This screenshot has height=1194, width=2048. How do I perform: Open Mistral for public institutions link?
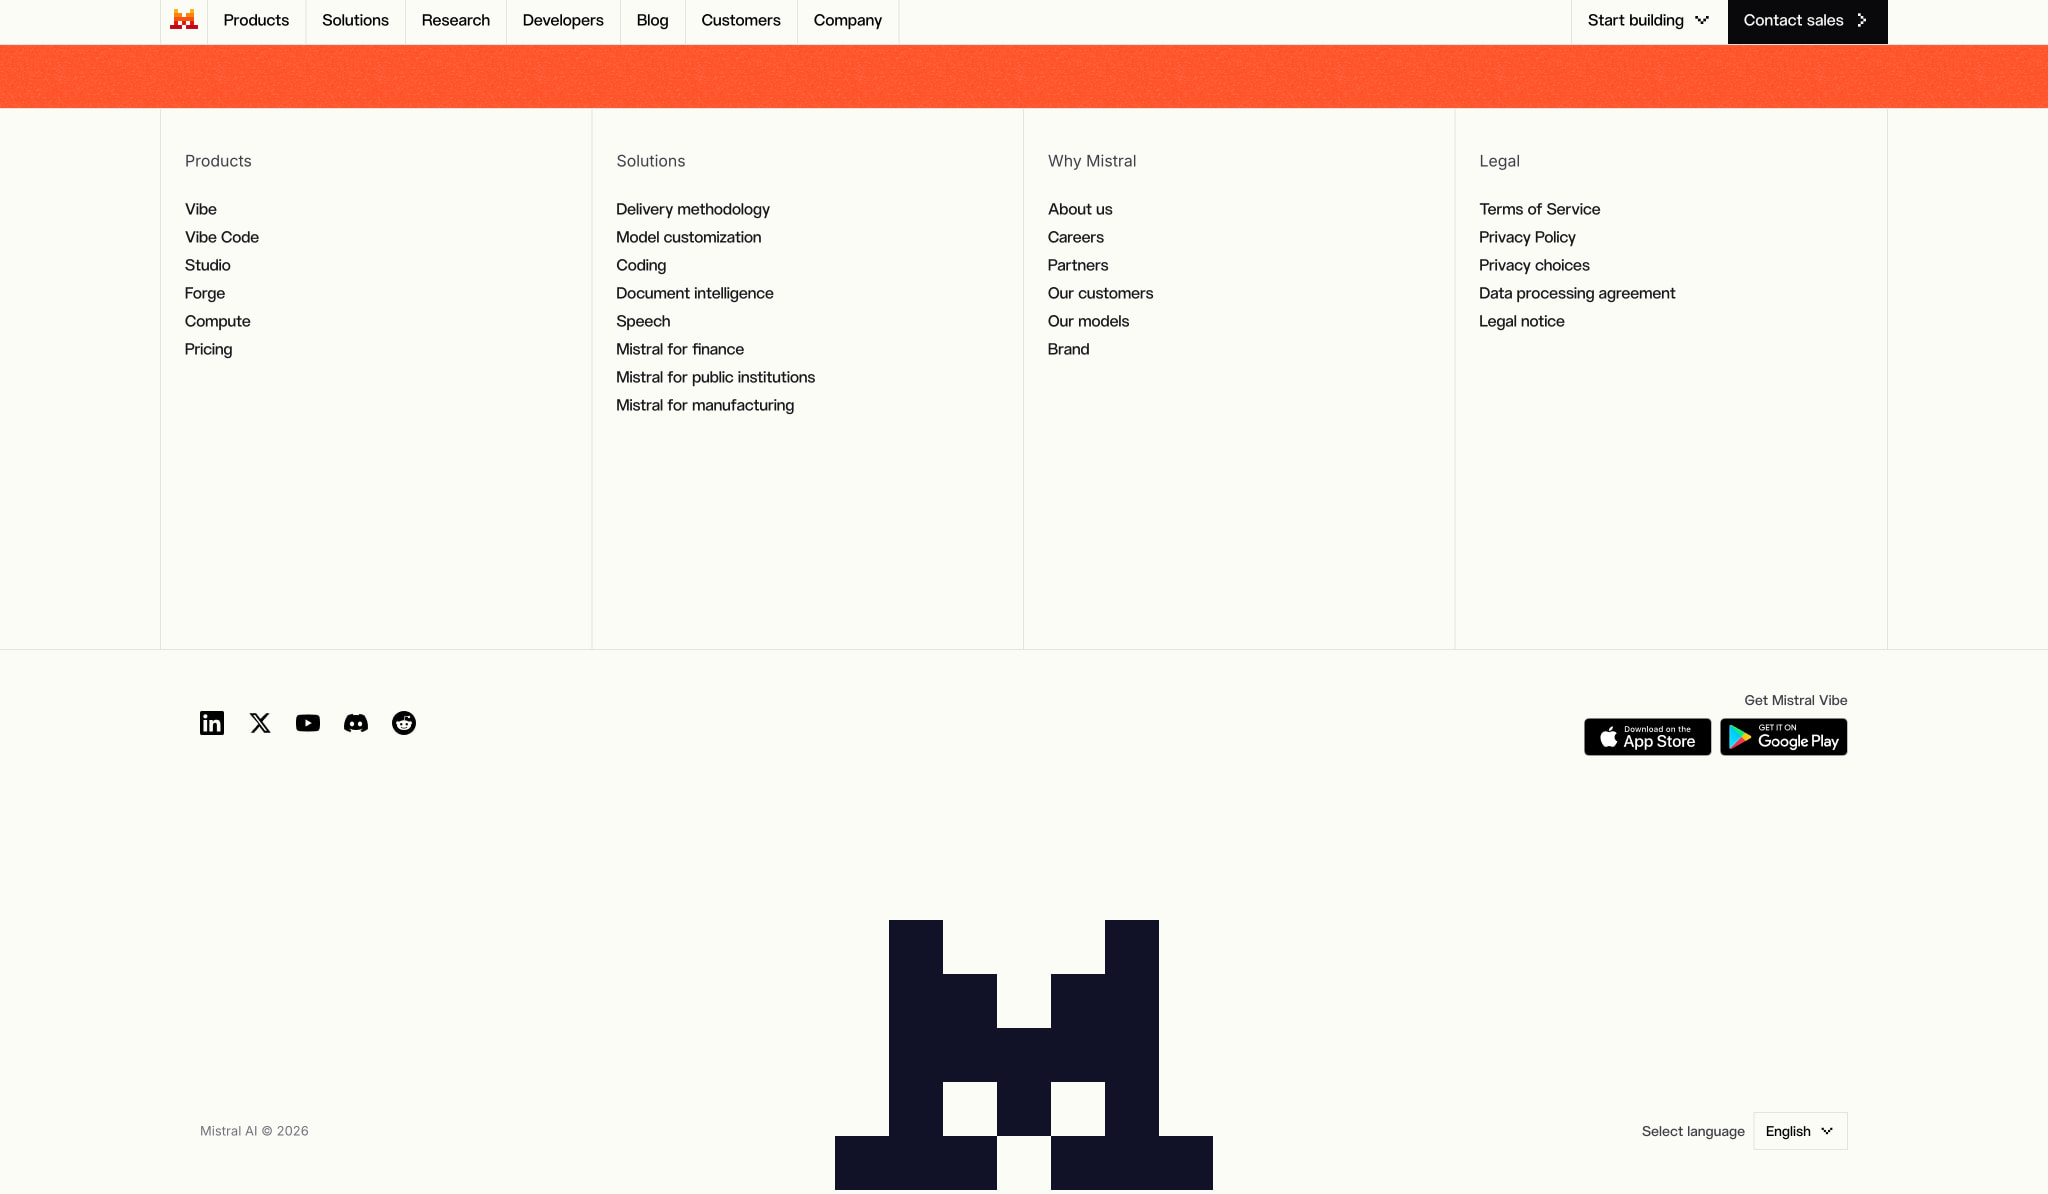tap(716, 377)
